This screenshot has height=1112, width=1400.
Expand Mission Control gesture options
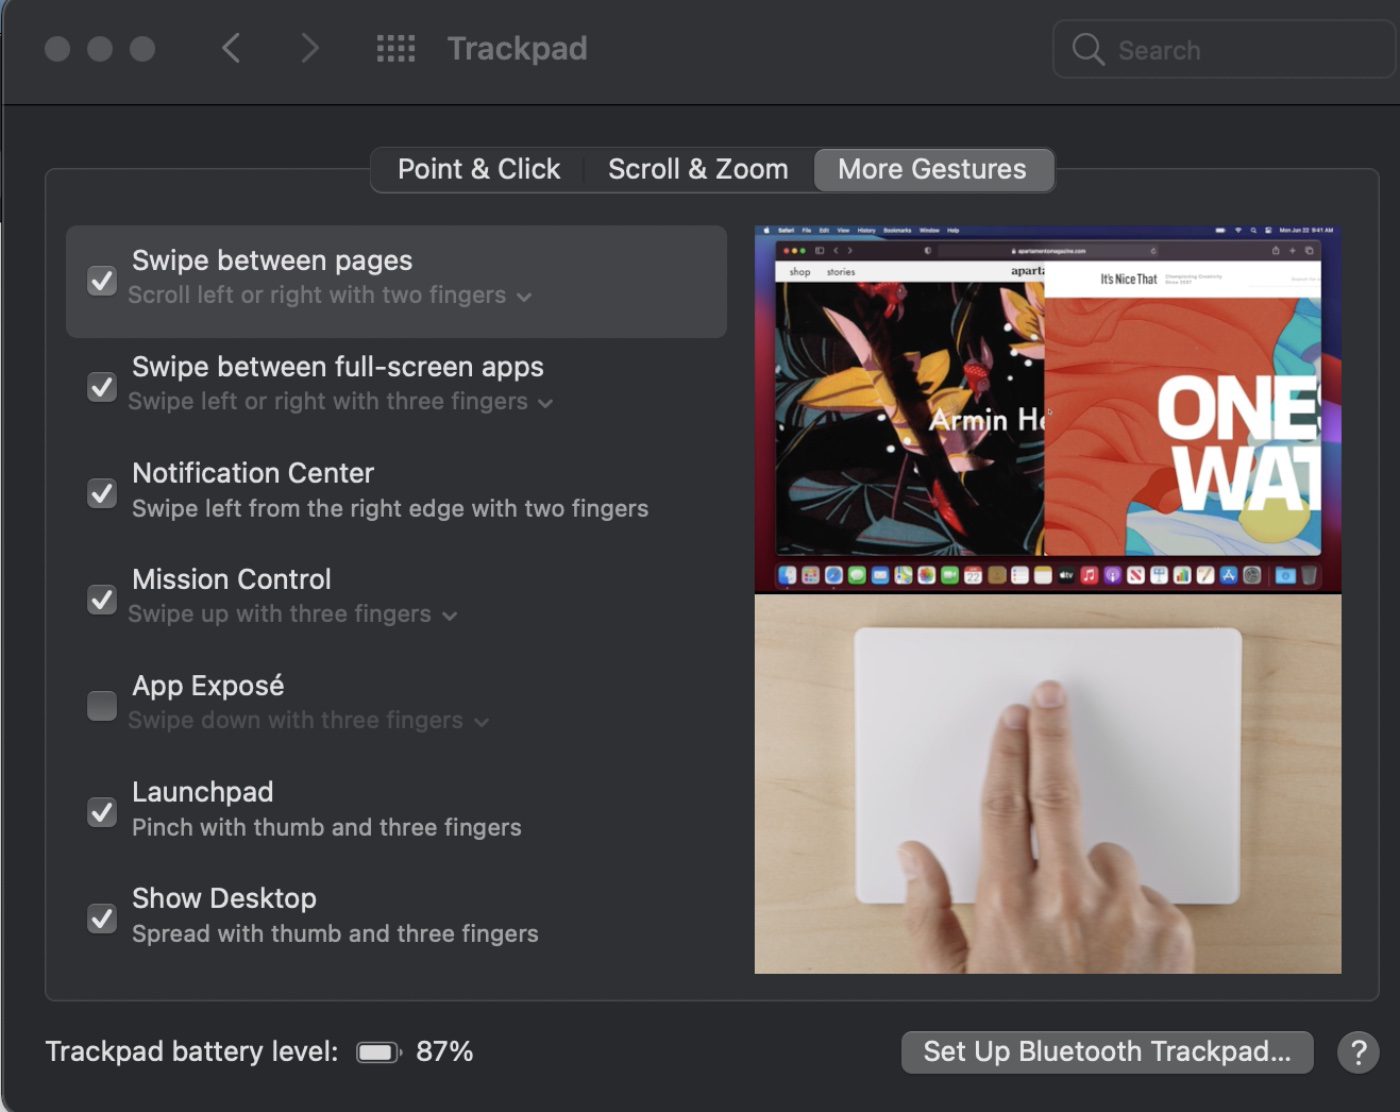pos(450,616)
